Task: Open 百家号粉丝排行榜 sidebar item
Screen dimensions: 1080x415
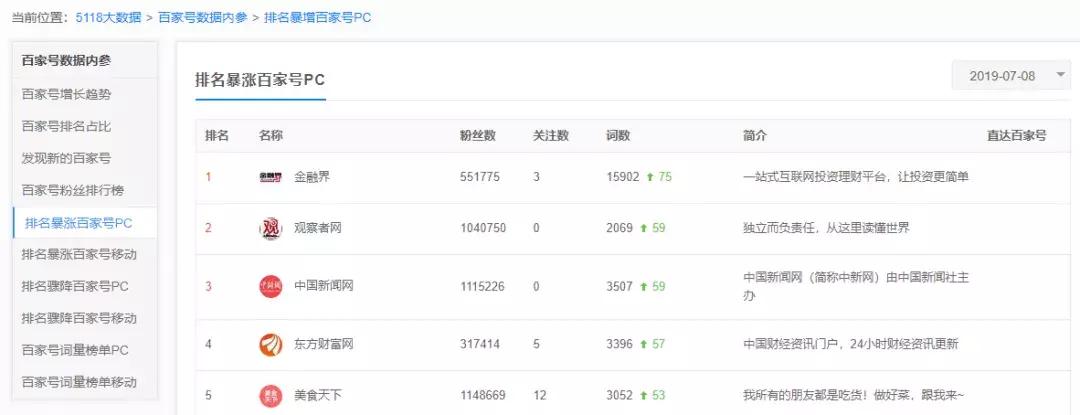Action: coord(72,191)
